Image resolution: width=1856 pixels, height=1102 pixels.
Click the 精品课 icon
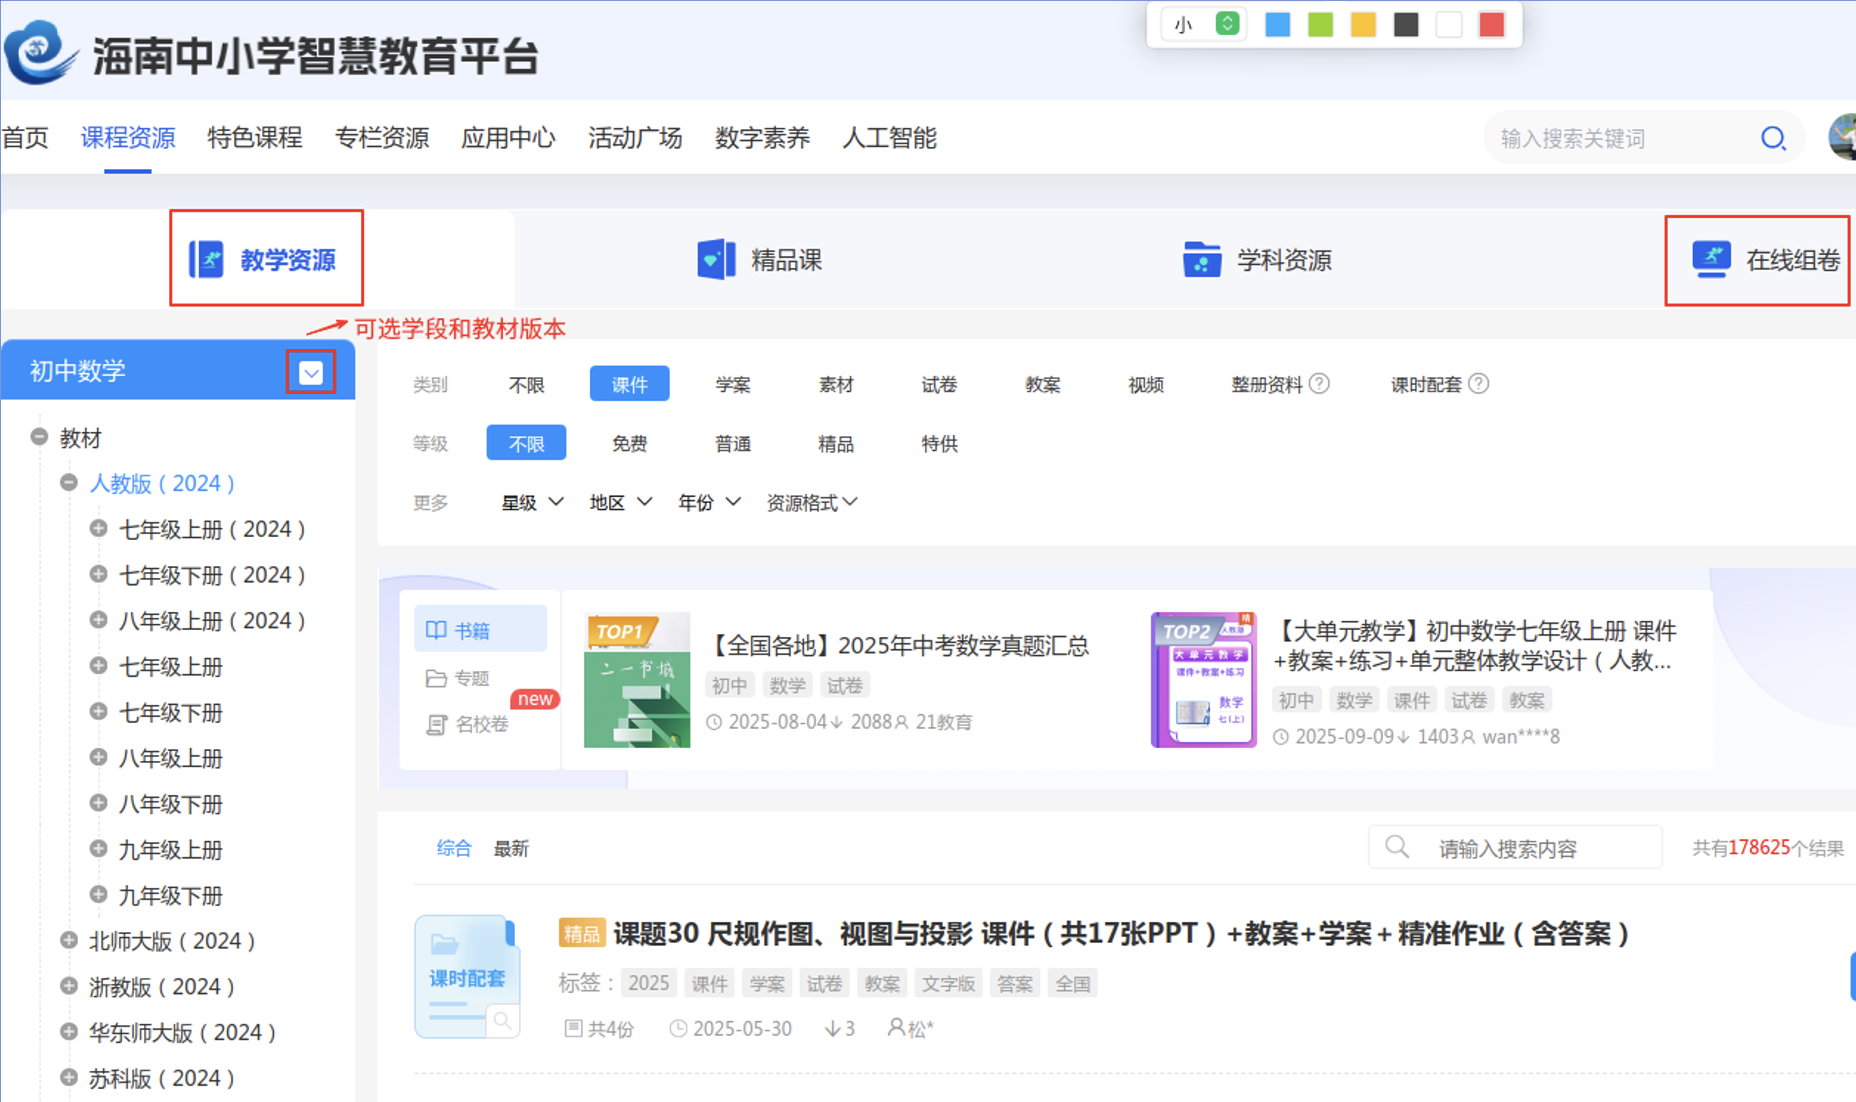(716, 260)
